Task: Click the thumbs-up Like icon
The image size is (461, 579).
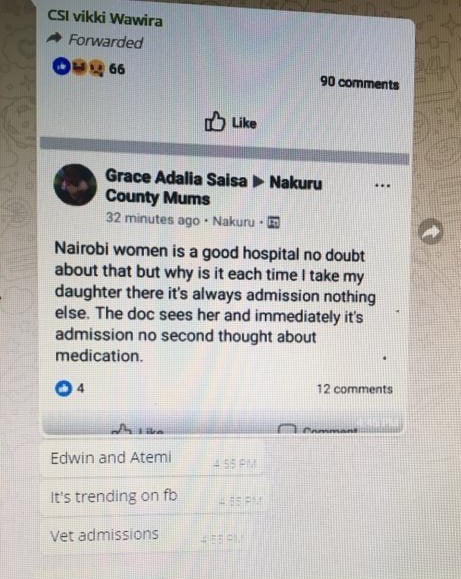Action: point(215,121)
